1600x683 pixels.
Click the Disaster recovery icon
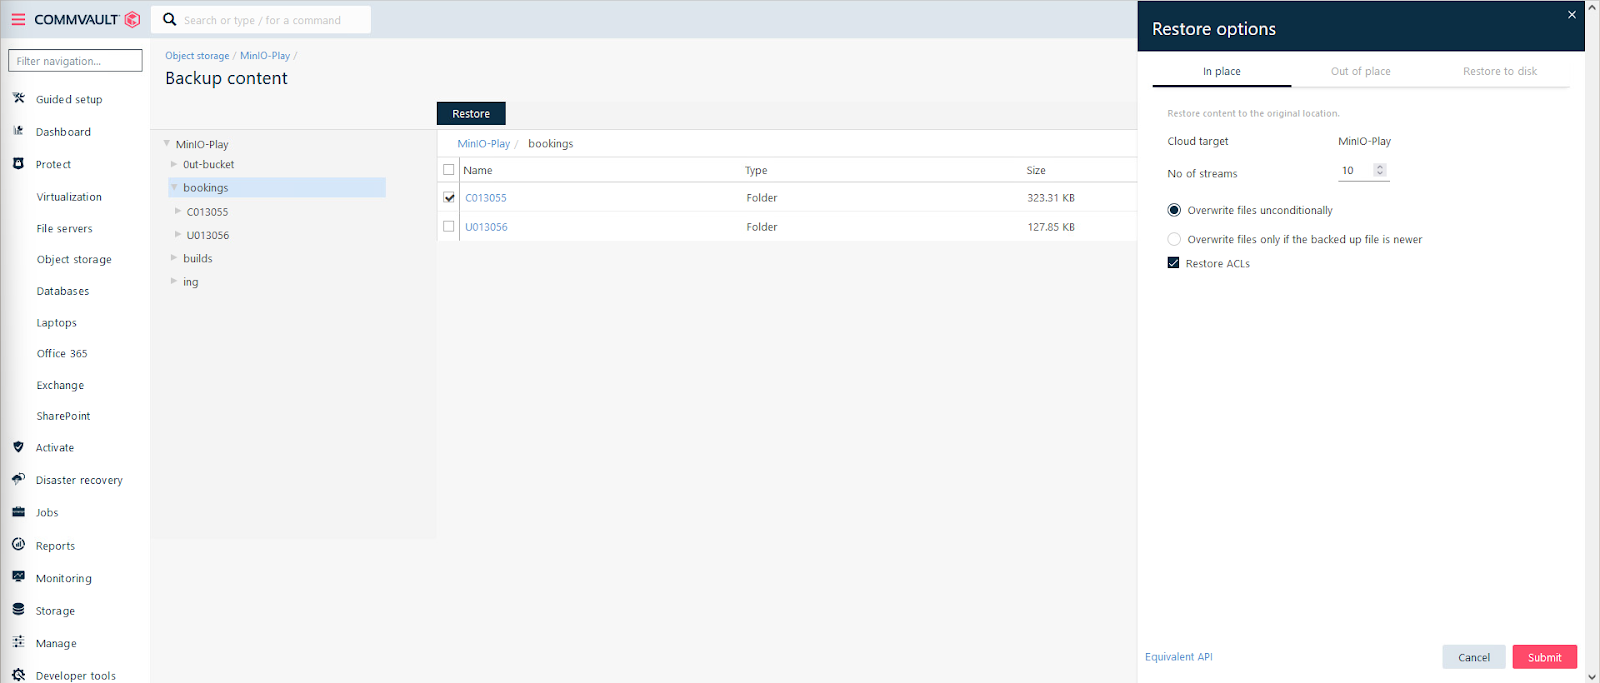point(18,480)
